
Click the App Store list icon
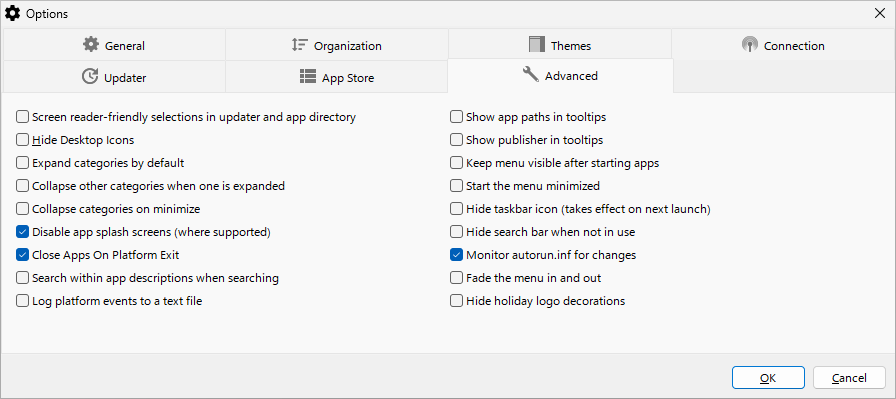click(x=308, y=77)
